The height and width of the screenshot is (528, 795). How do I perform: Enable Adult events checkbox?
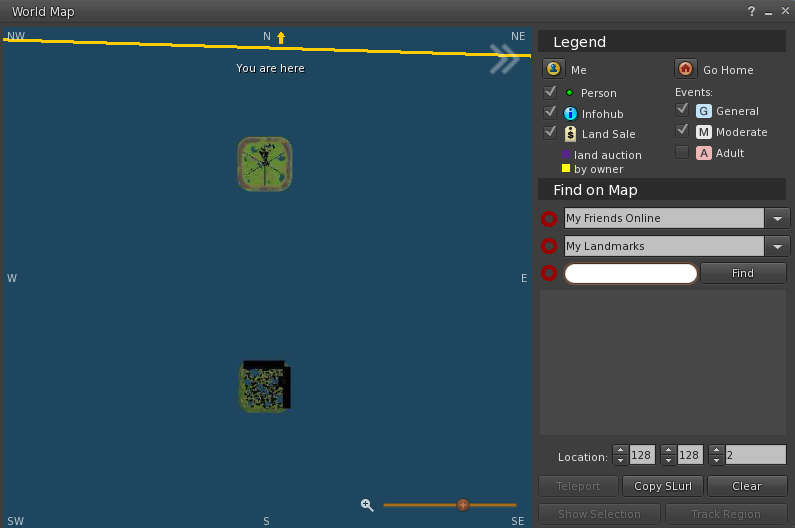(682, 152)
